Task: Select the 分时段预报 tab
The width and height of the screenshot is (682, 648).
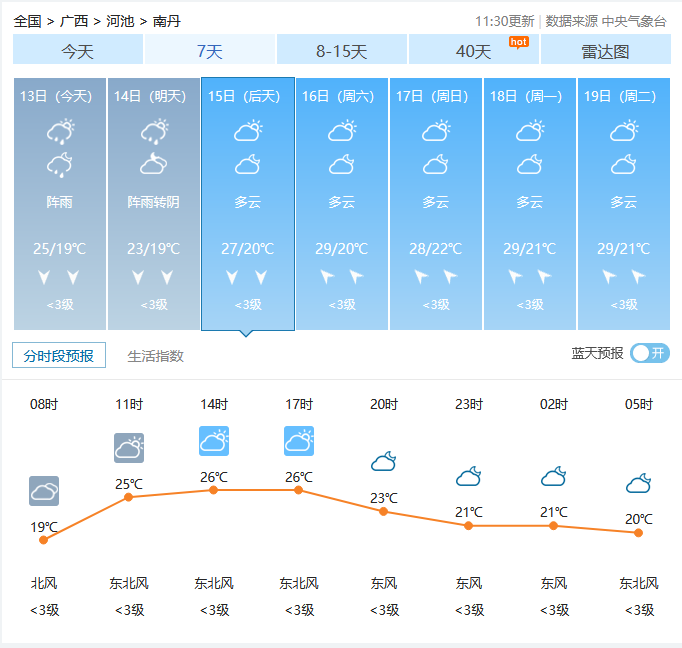Action: pyautogui.click(x=59, y=355)
